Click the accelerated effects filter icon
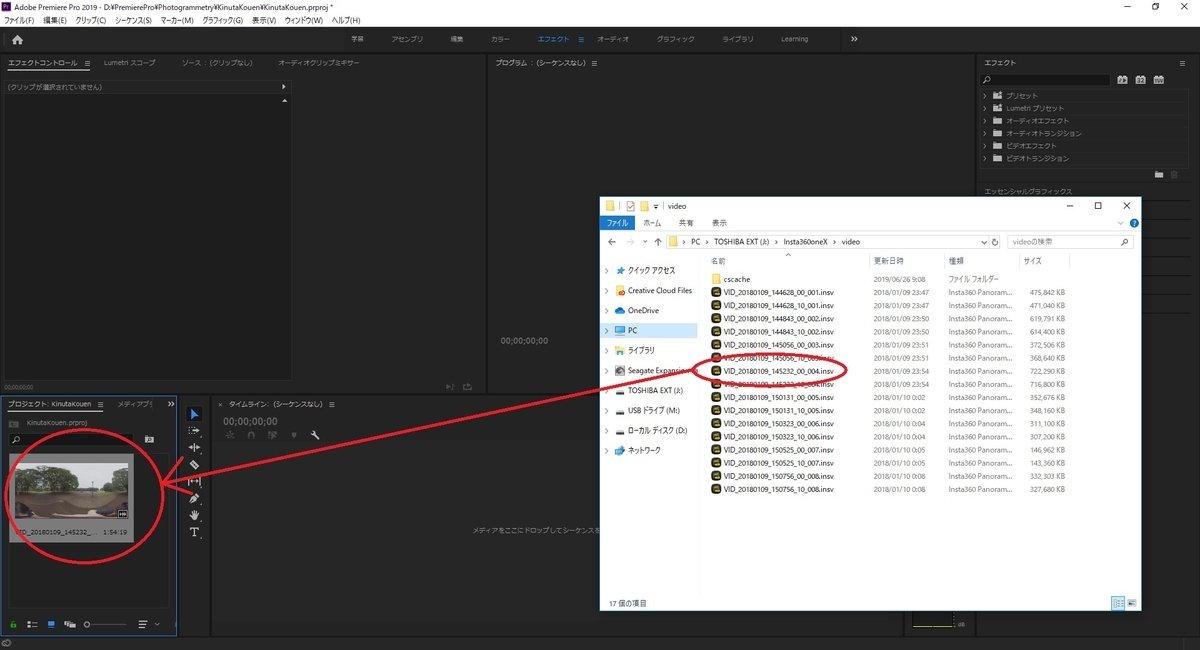Image resolution: width=1200 pixels, height=650 pixels. [x=1123, y=80]
